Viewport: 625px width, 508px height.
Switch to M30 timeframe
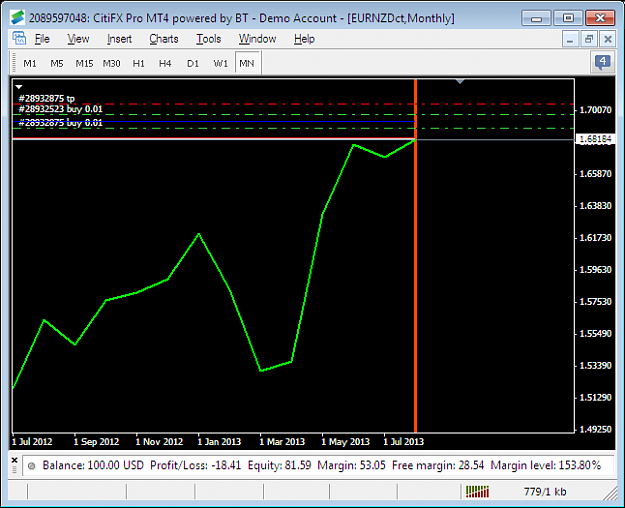(111, 63)
